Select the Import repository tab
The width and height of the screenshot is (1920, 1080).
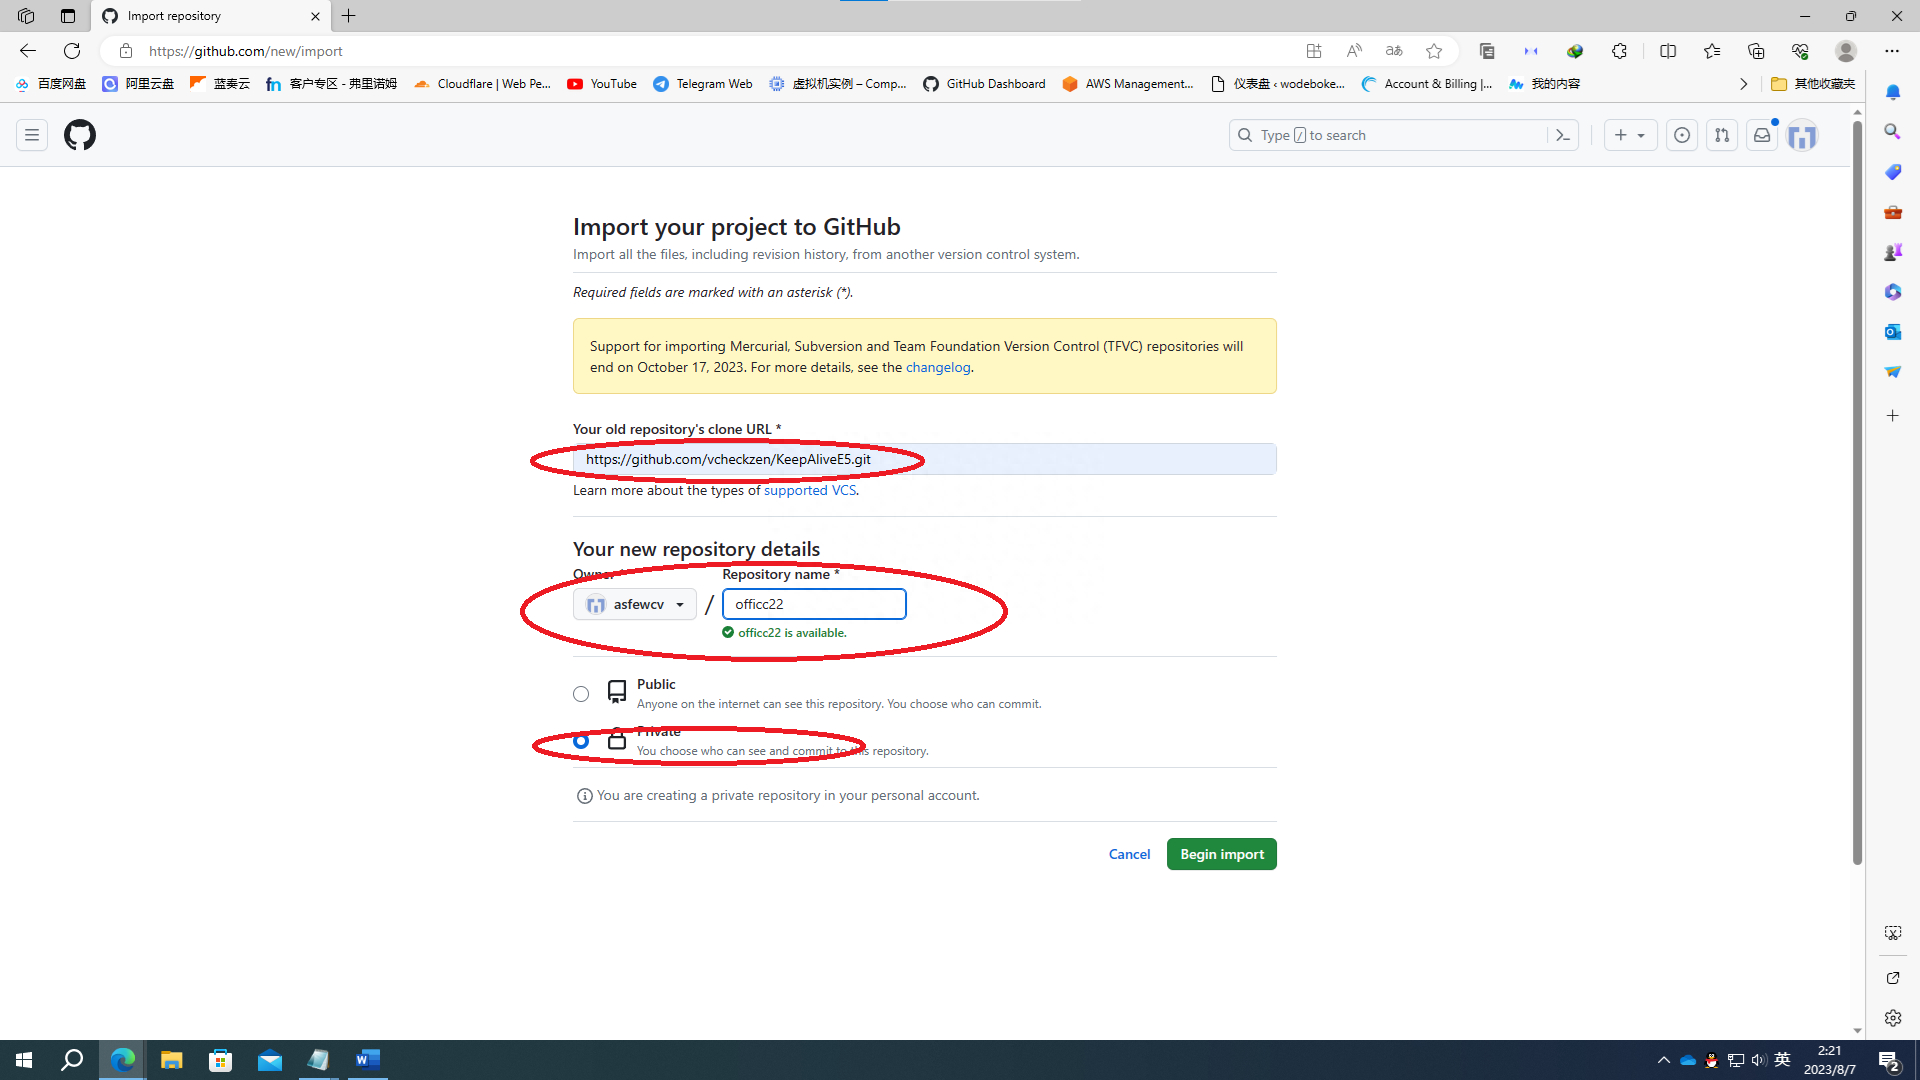[x=210, y=16]
